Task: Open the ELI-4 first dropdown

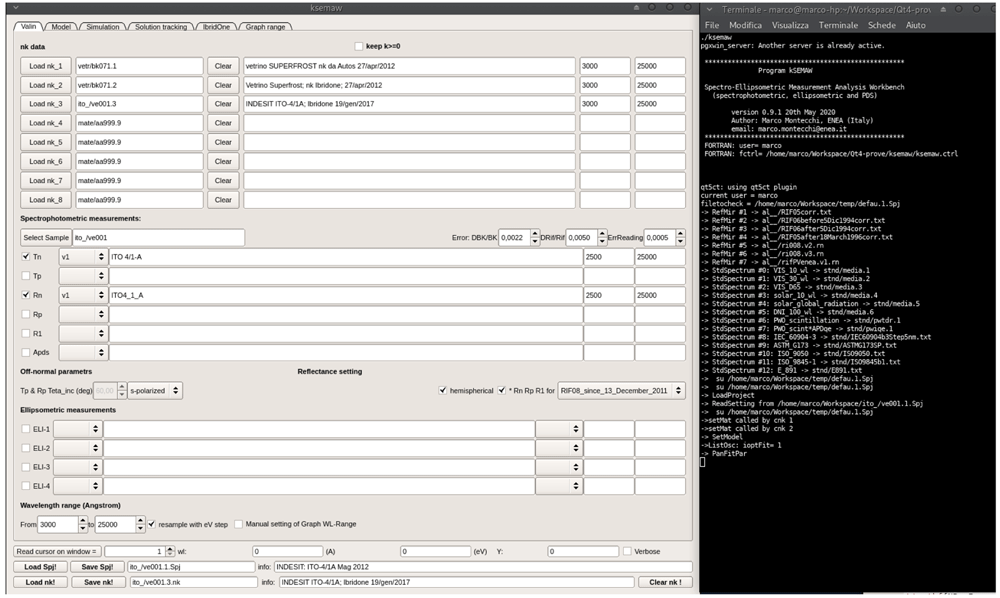Action: click(x=78, y=486)
